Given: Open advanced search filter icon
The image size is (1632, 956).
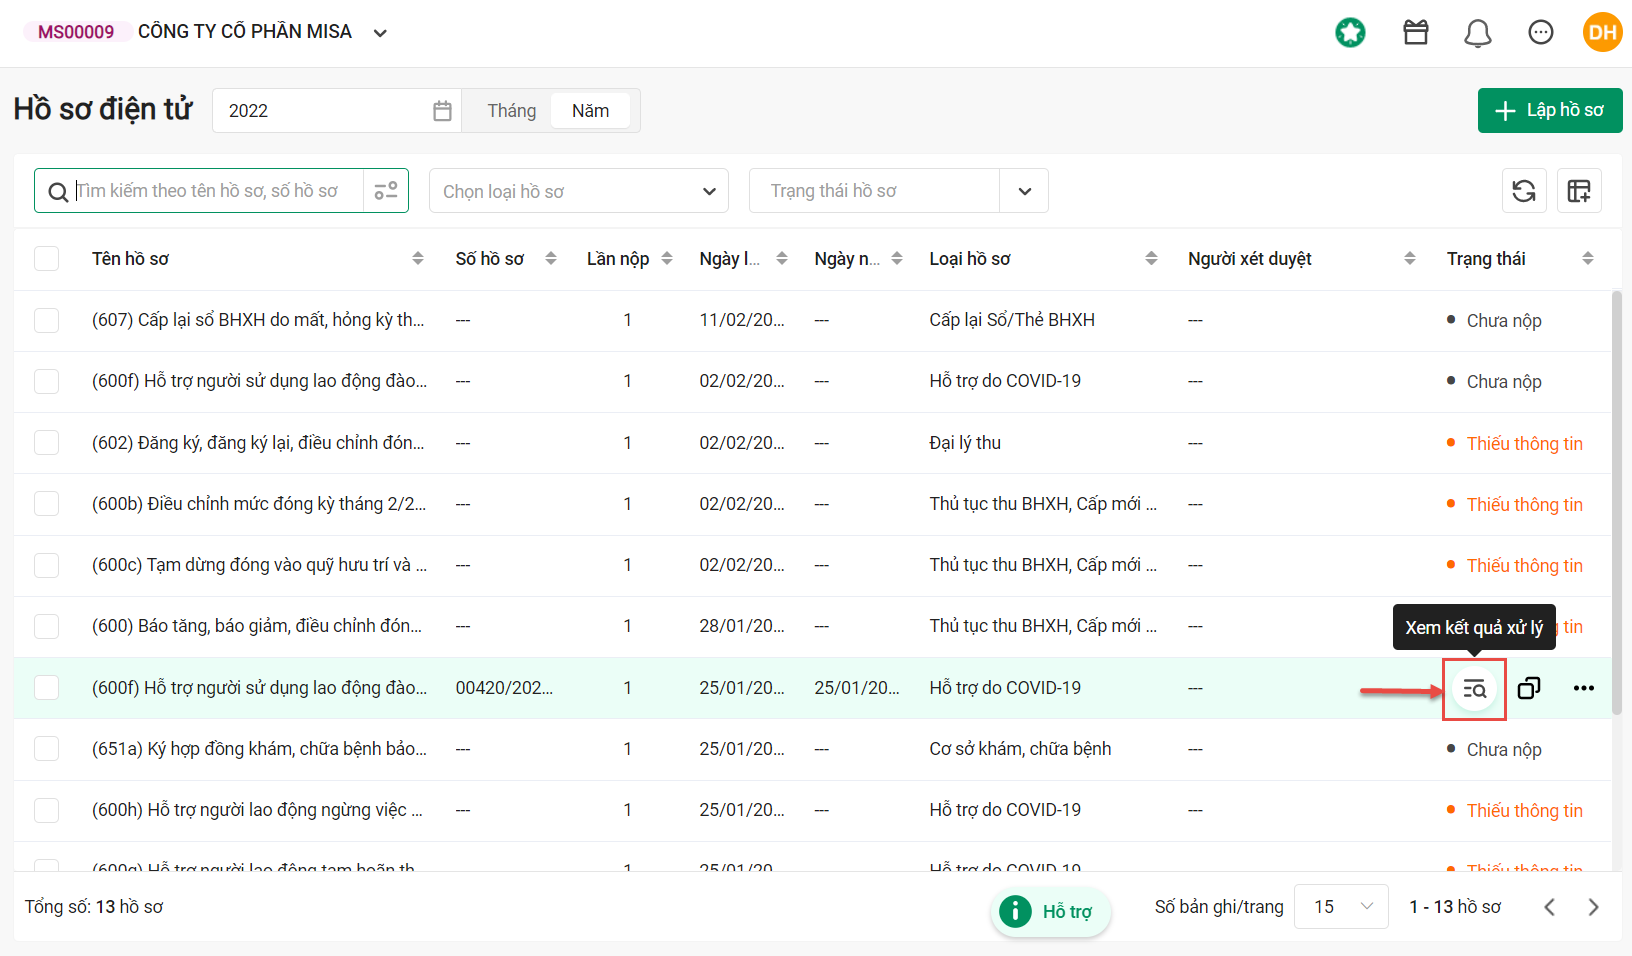Looking at the screenshot, I should tap(386, 190).
